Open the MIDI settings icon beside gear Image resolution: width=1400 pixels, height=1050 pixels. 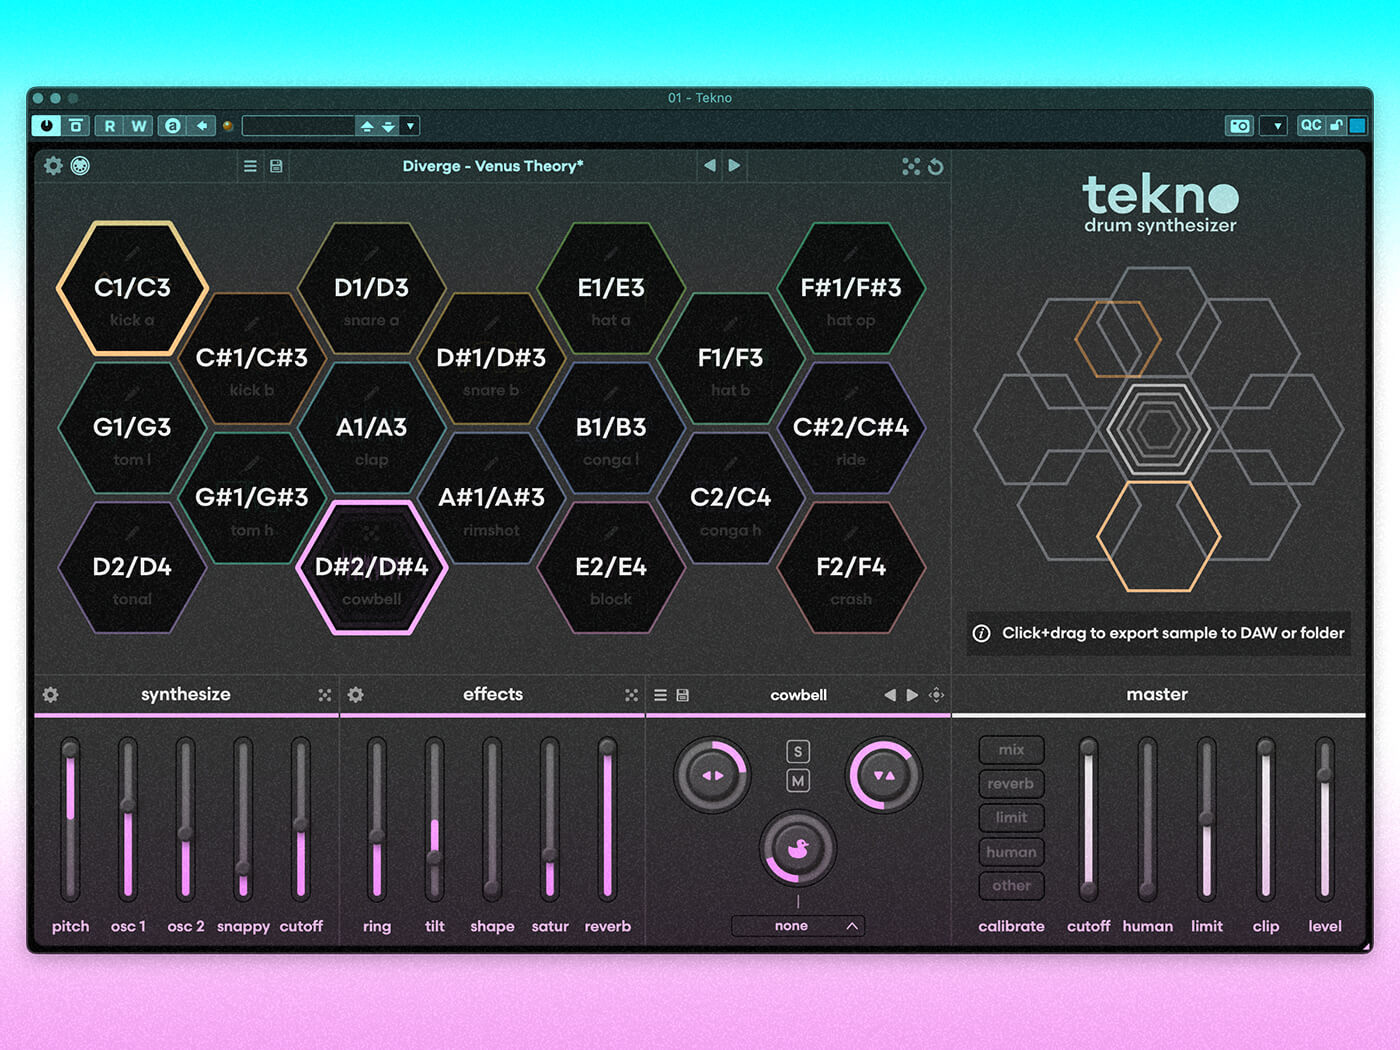pyautogui.click(x=80, y=166)
